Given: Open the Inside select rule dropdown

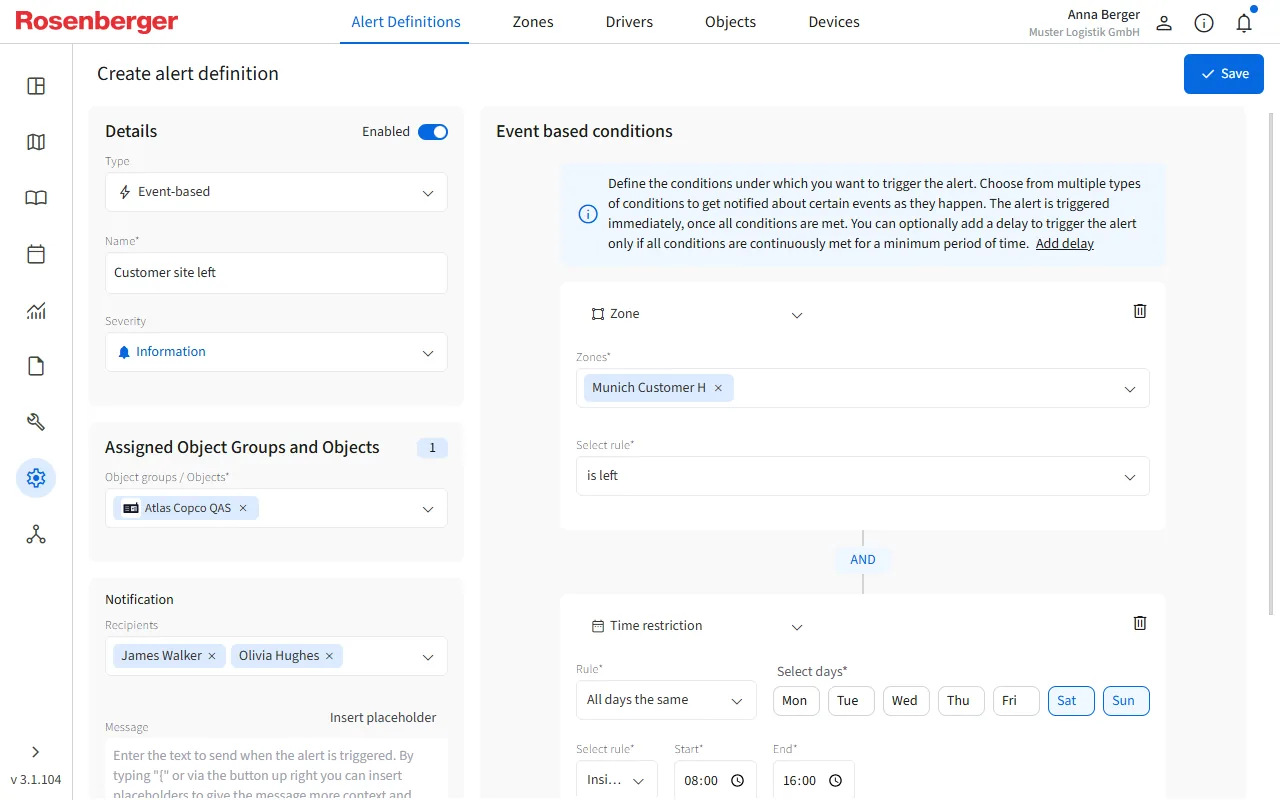Looking at the screenshot, I should tap(617, 780).
